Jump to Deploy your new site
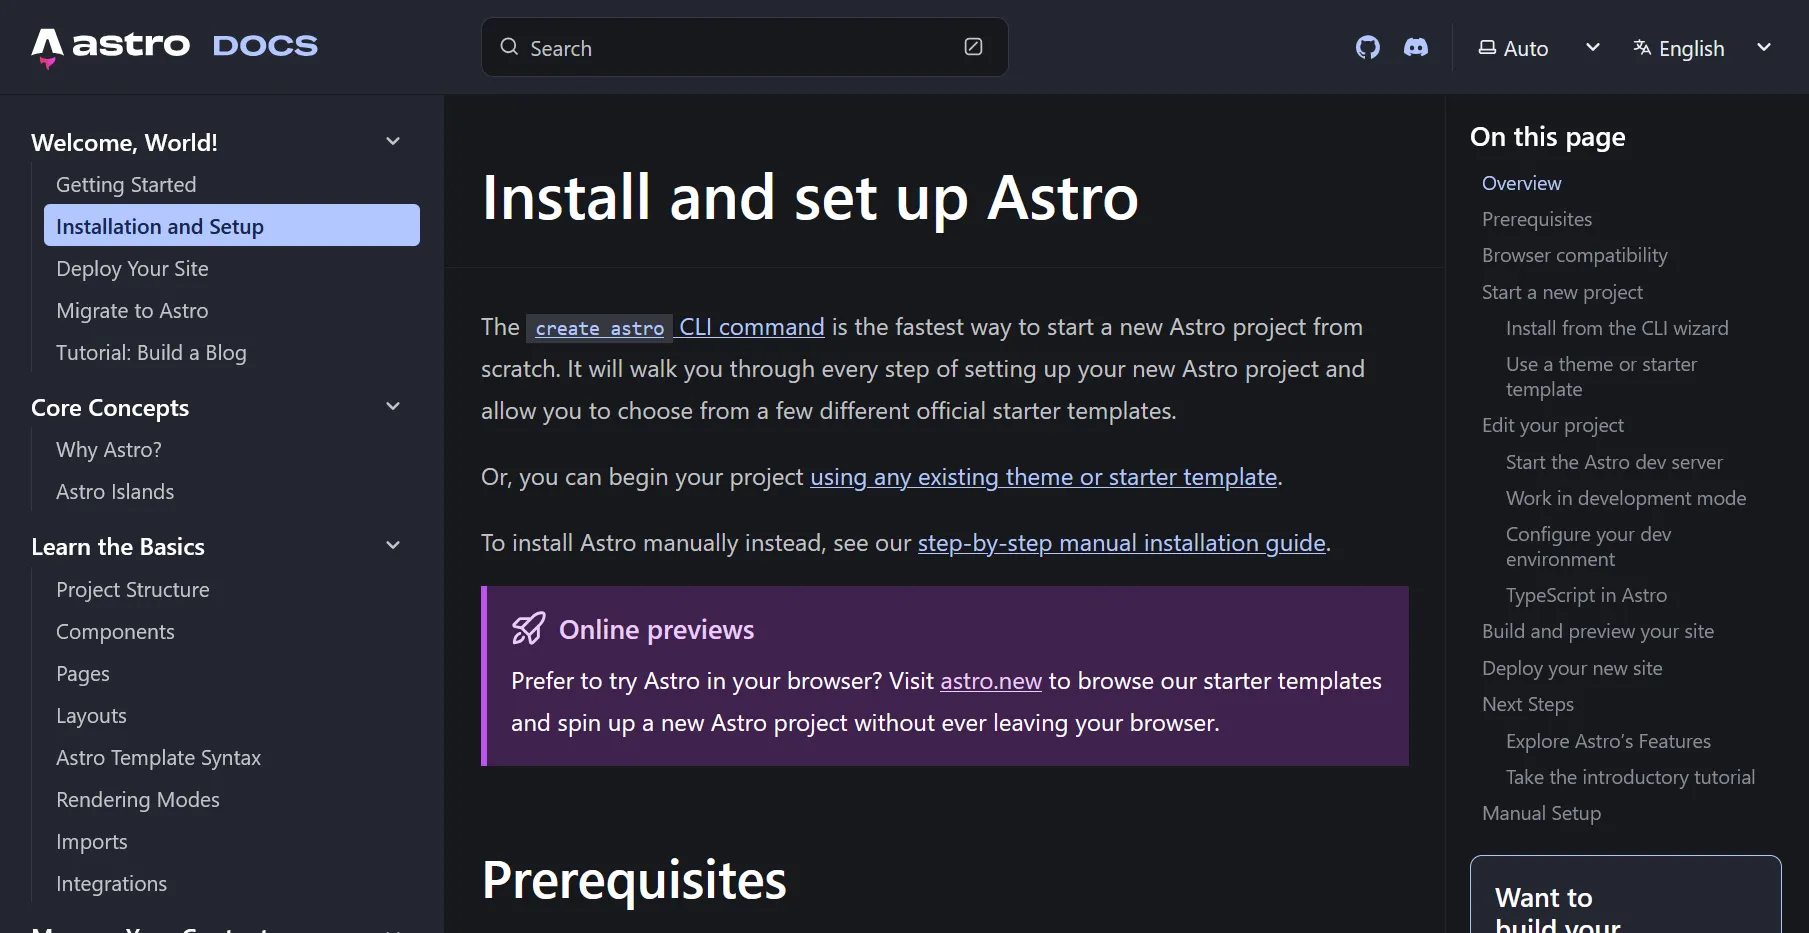This screenshot has height=933, width=1809. pos(1572,668)
